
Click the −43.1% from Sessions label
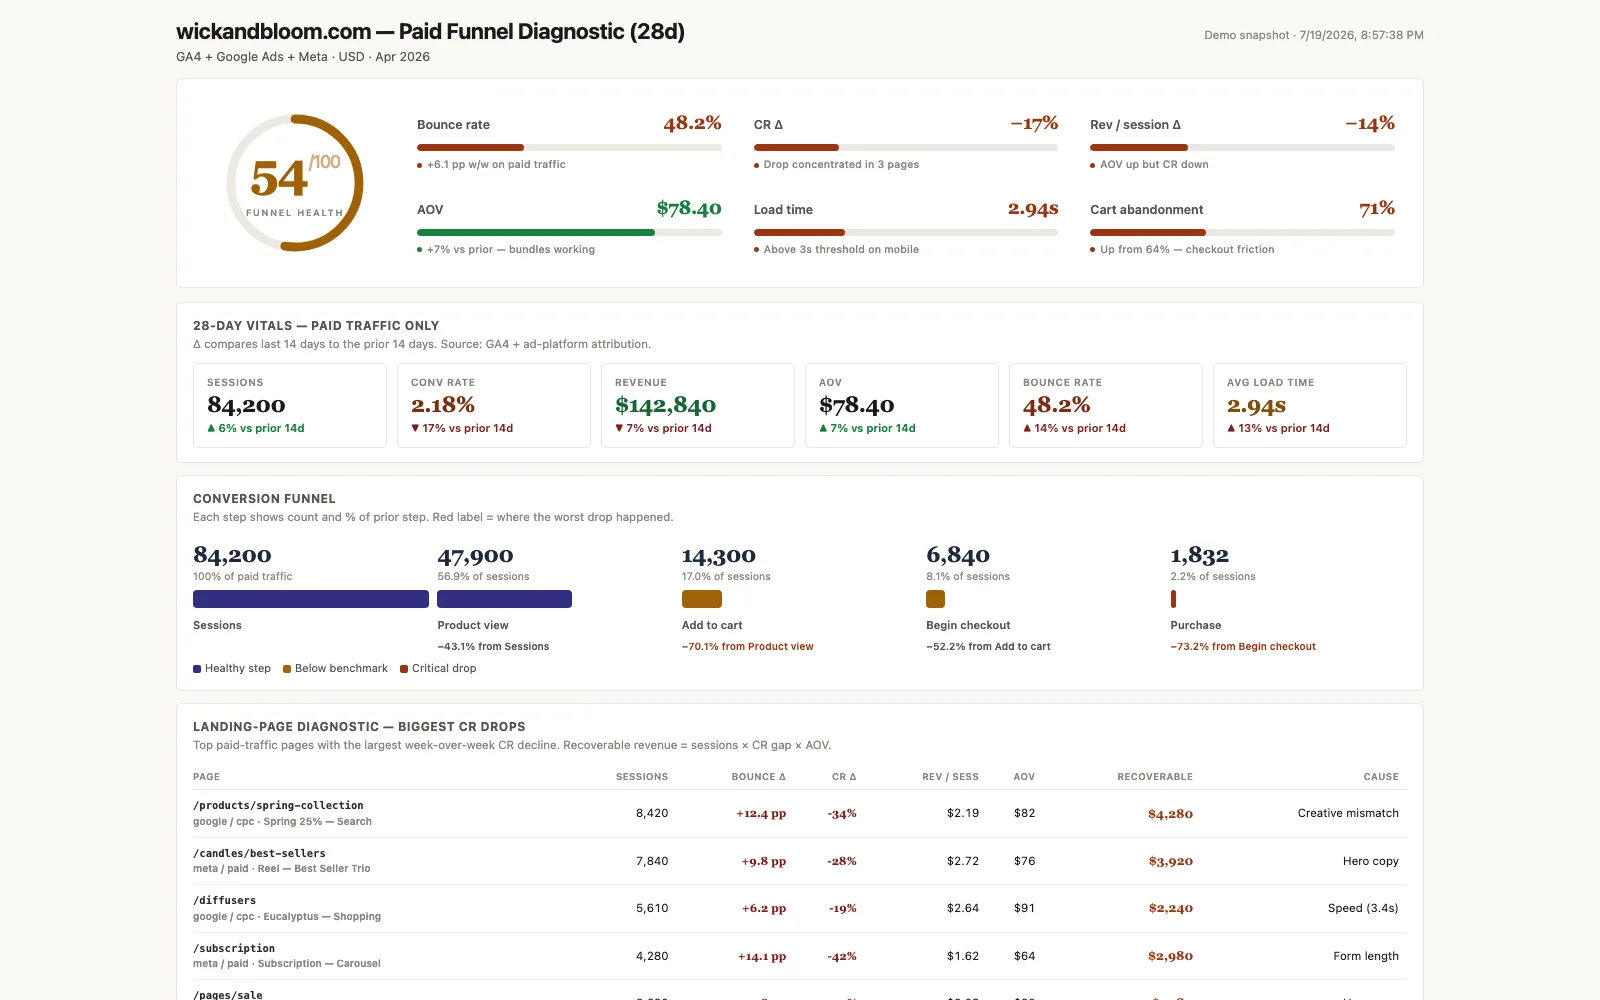(x=493, y=647)
